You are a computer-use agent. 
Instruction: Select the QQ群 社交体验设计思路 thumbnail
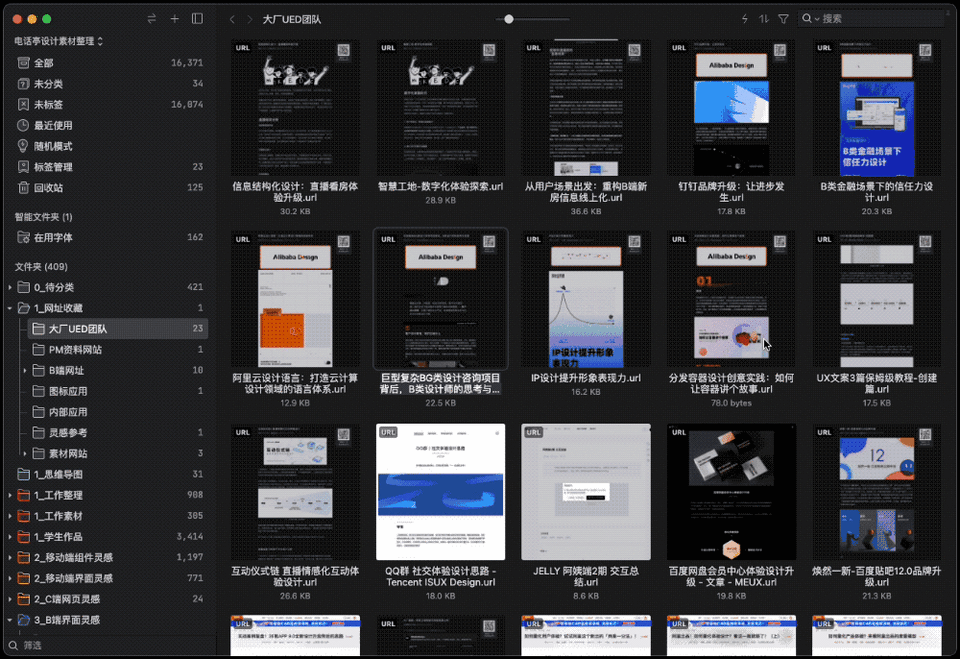point(441,492)
